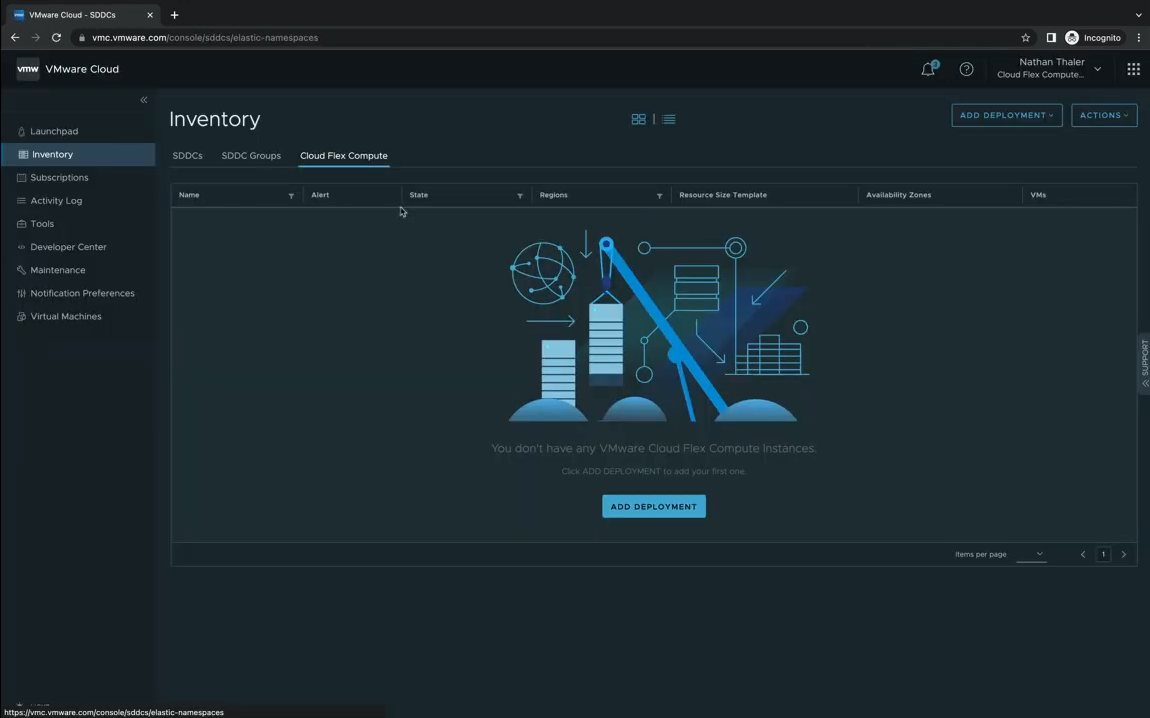Click the Availability Zones column header
The width and height of the screenshot is (1150, 718).
[898, 195]
